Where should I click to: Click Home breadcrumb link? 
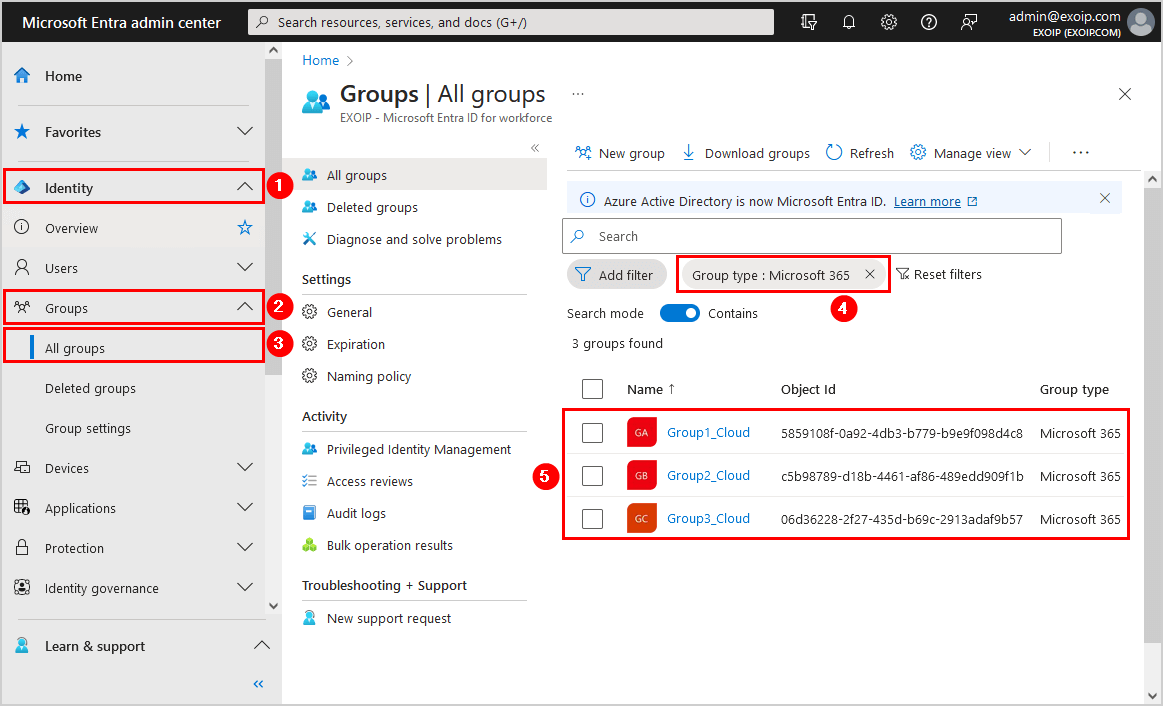click(x=320, y=60)
